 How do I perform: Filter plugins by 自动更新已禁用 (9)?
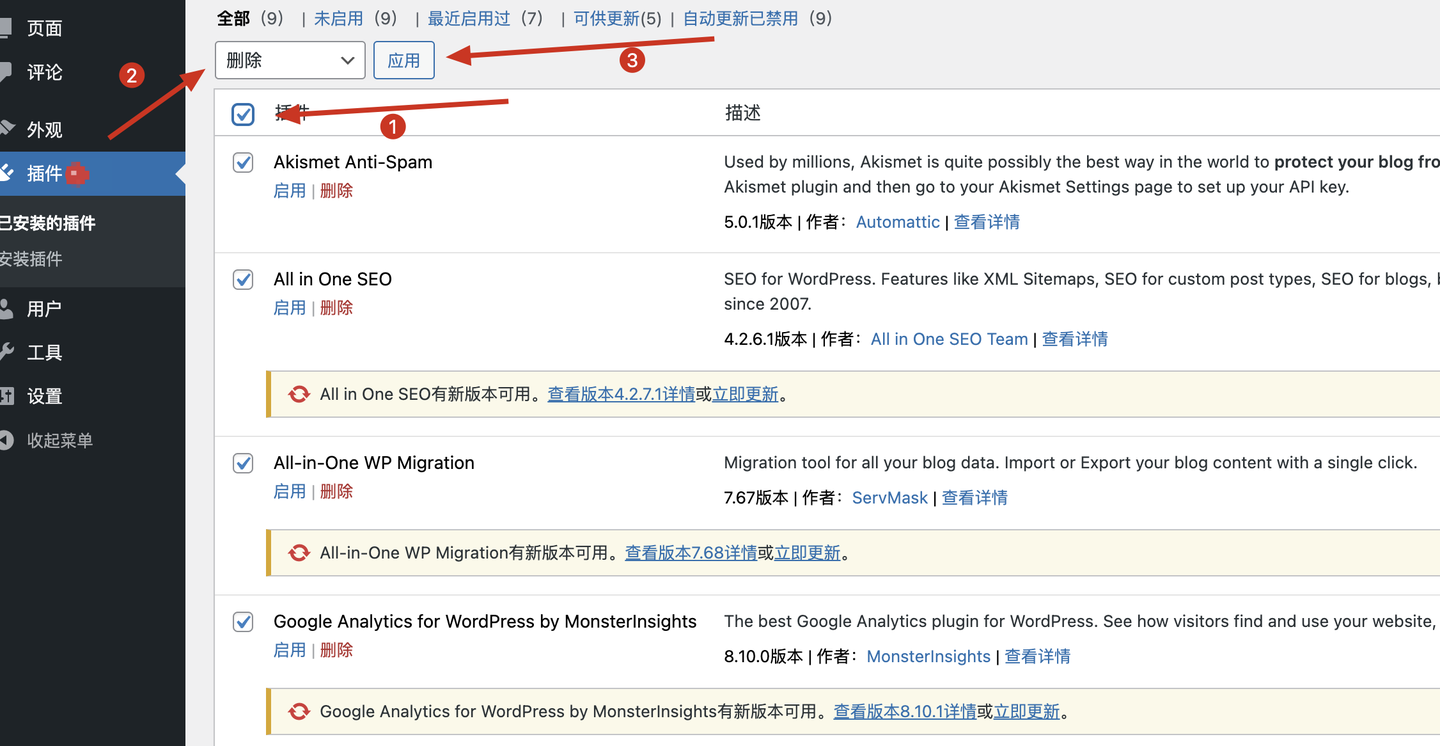click(x=758, y=18)
